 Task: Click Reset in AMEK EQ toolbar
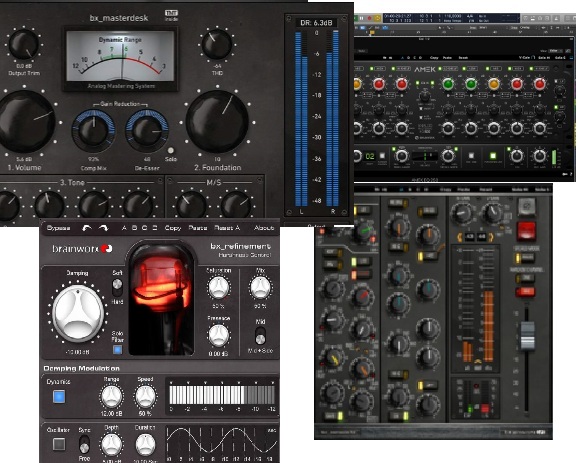(x=463, y=58)
